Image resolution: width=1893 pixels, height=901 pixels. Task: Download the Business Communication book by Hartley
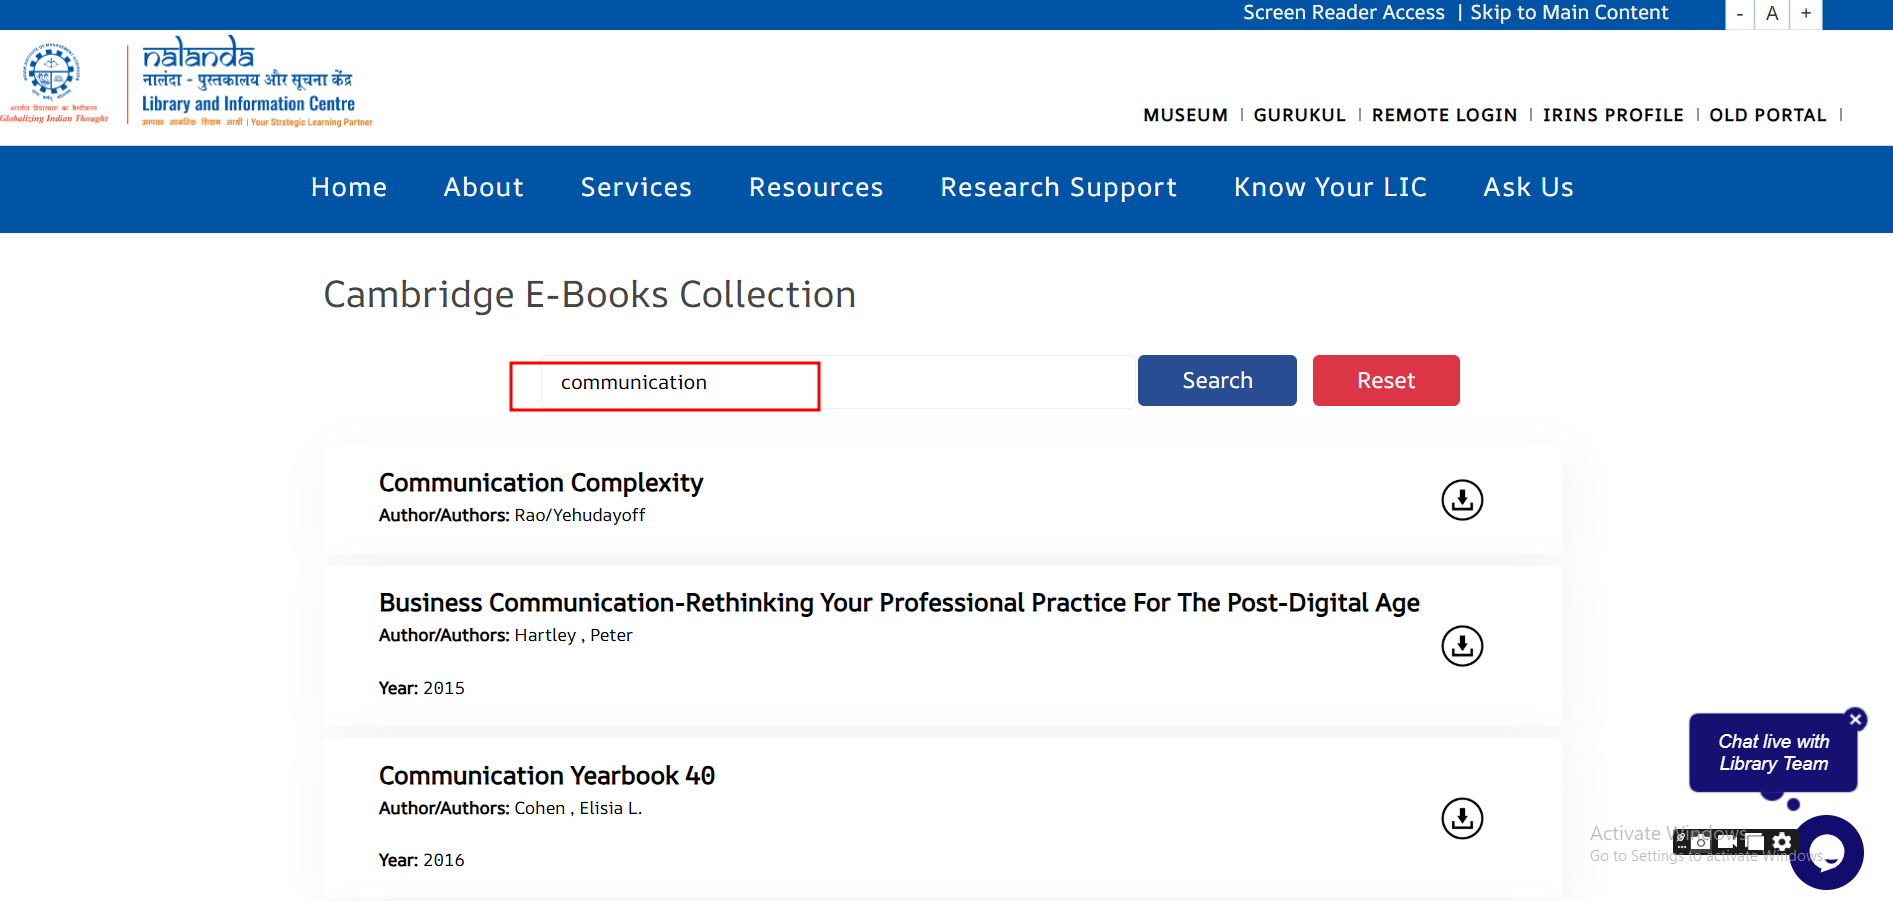[x=1461, y=646]
